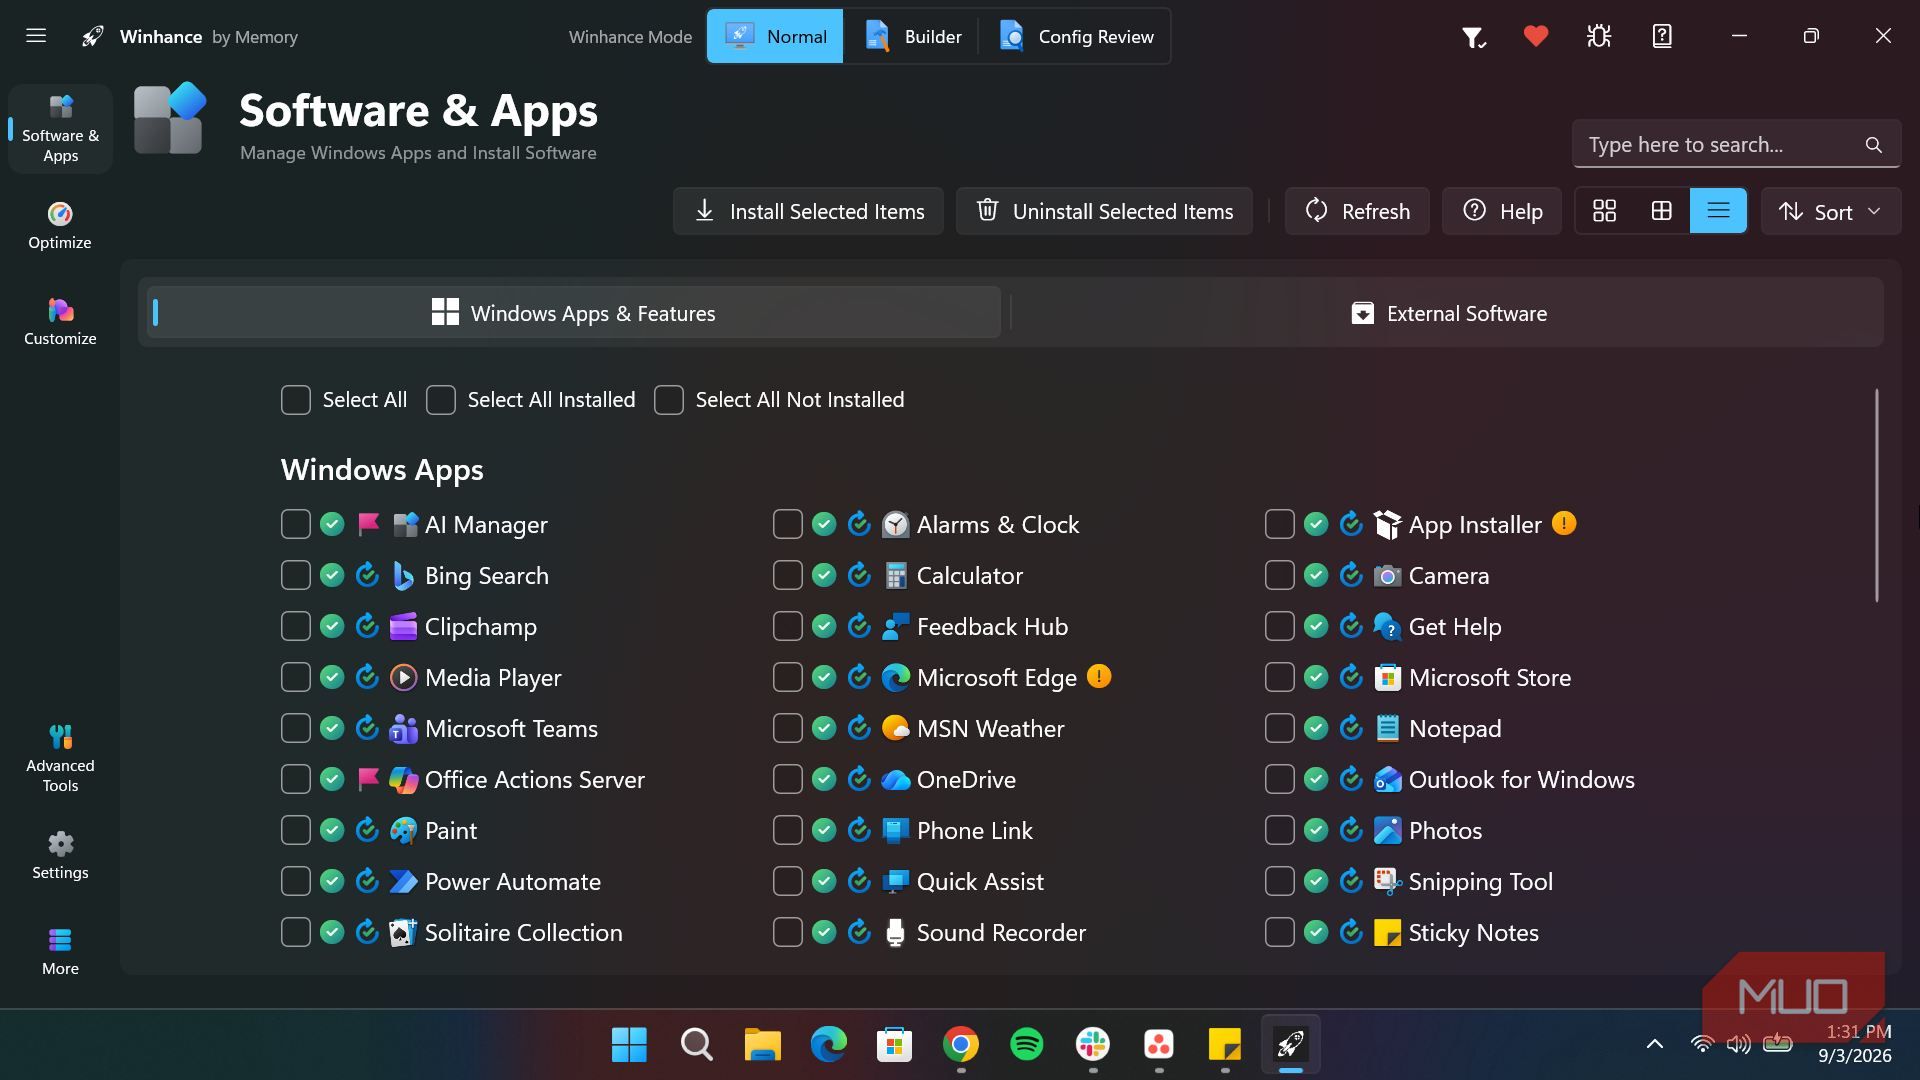Open the Windows Start menu
The height and width of the screenshot is (1080, 1920).
(x=629, y=1044)
